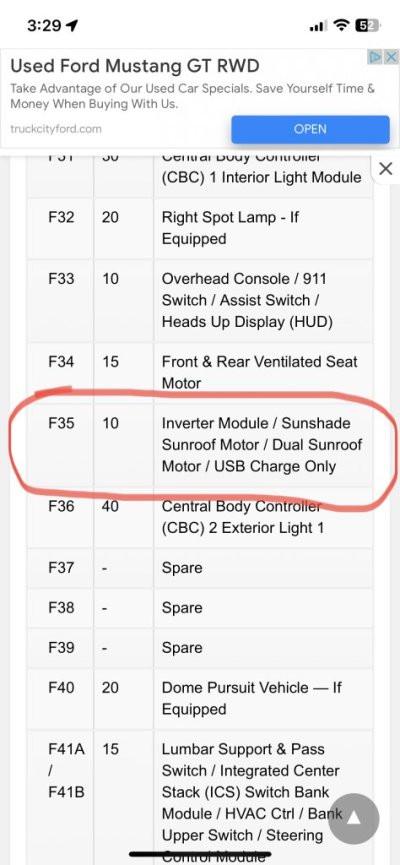Open the truckcityford.com ad link
This screenshot has width=400, height=865.
click(x=56, y=129)
